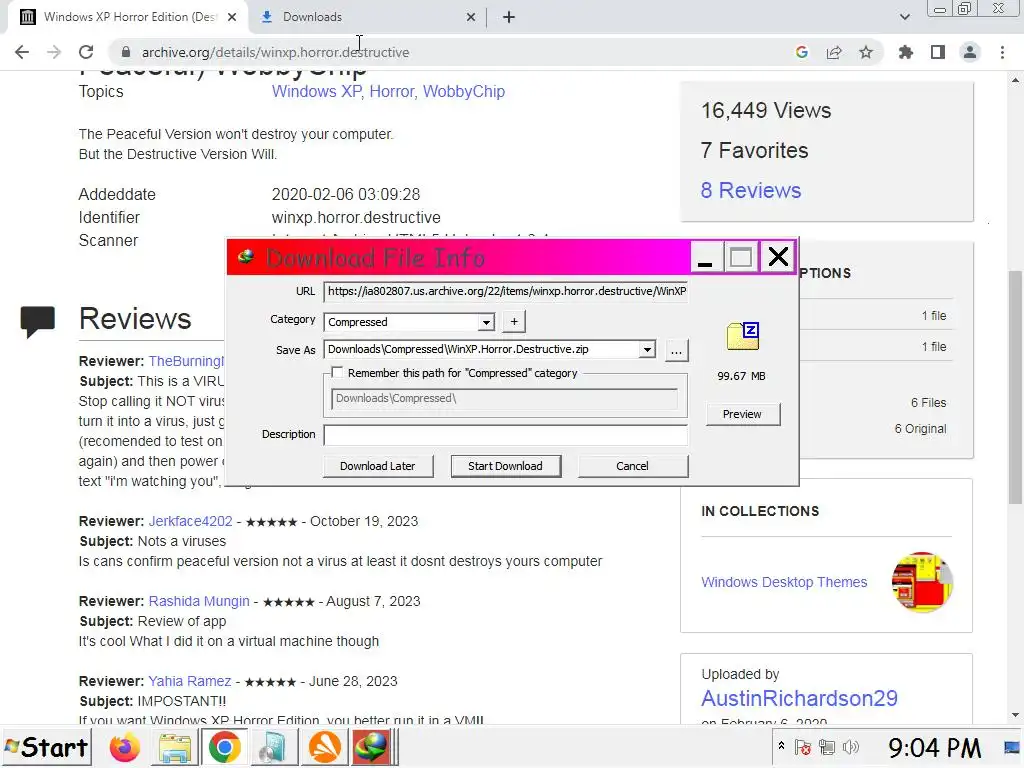
Task: Click the archive.org address bar
Action: (451, 52)
